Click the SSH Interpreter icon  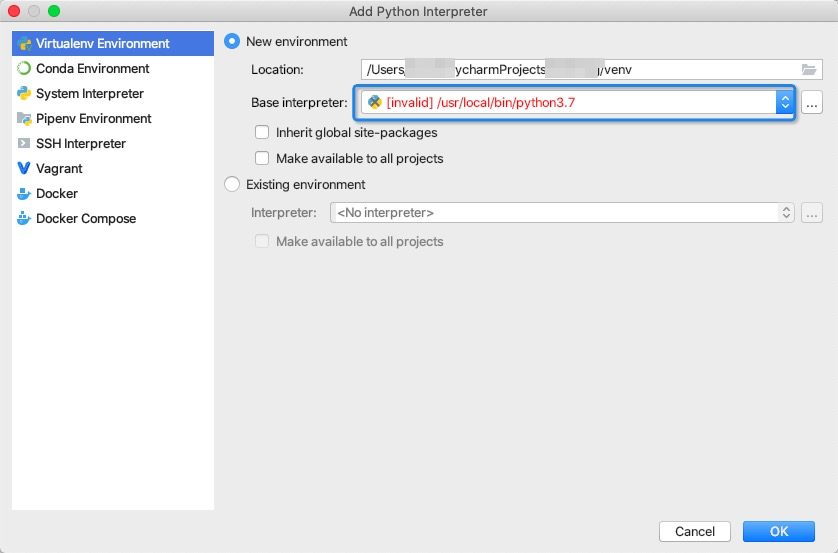(24, 144)
